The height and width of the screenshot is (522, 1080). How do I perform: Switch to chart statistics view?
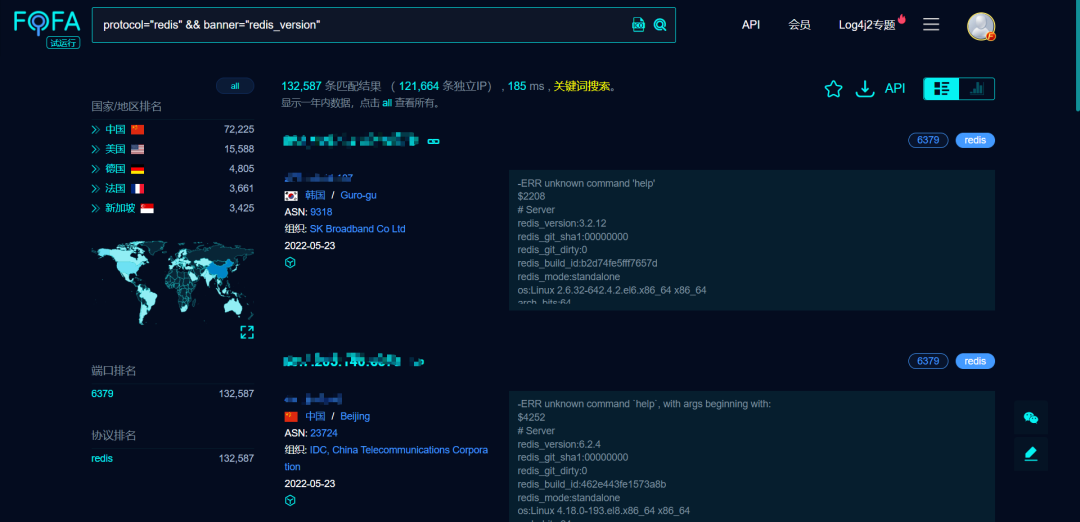[977, 88]
